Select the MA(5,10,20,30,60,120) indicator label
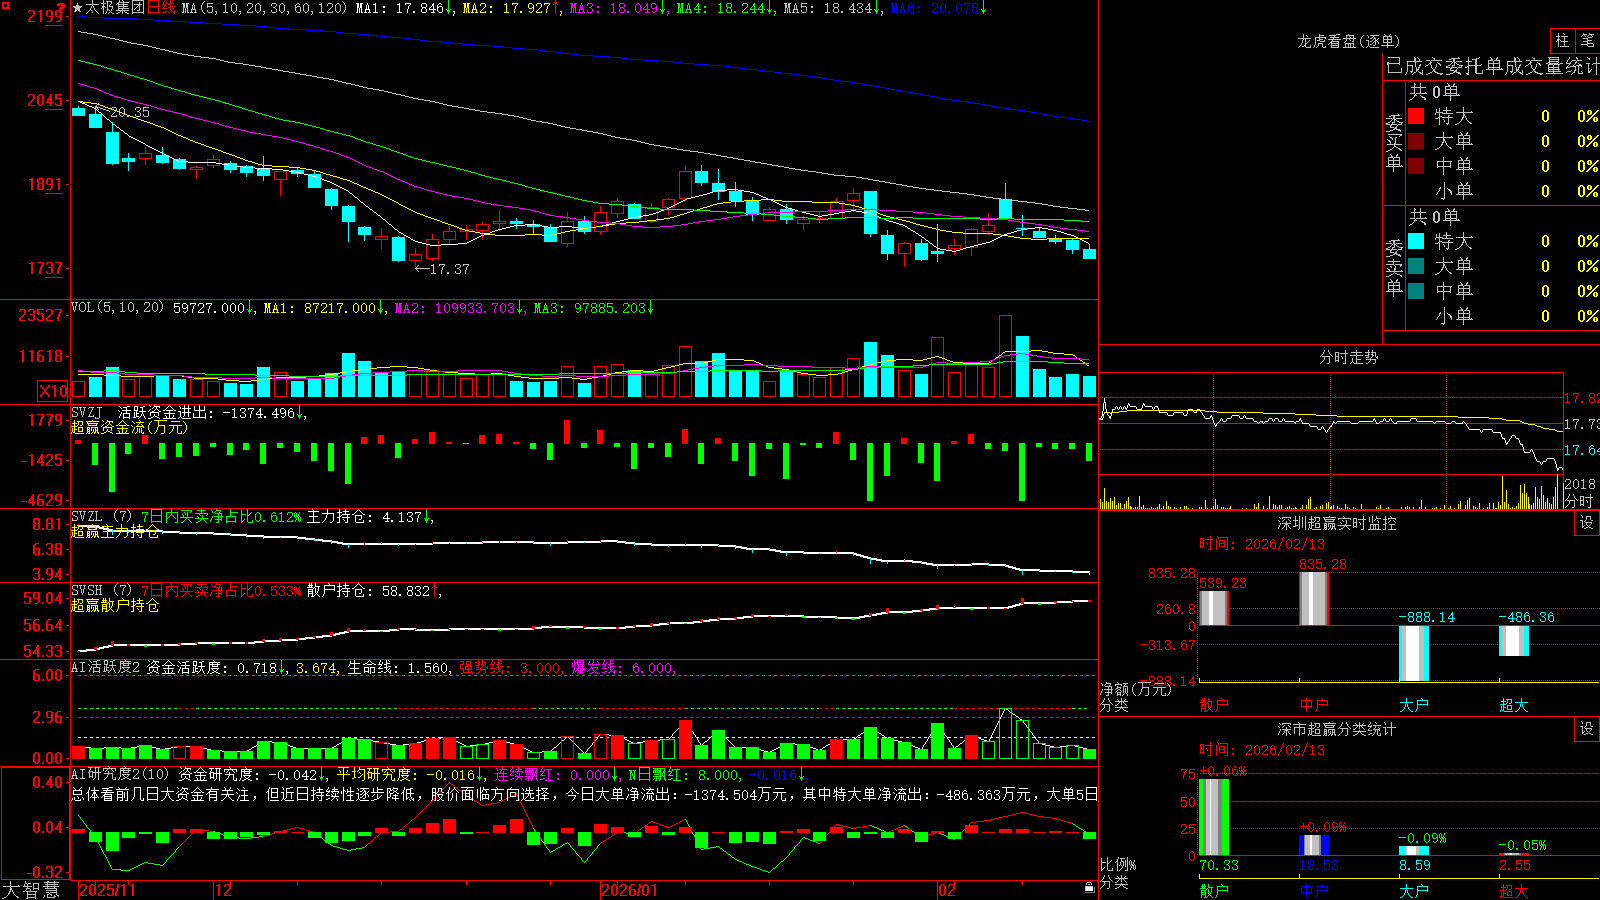 [264, 8]
